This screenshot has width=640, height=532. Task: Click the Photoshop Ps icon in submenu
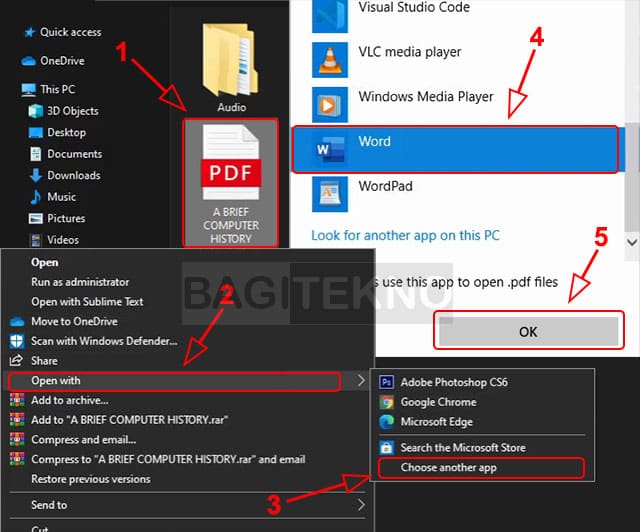387,382
